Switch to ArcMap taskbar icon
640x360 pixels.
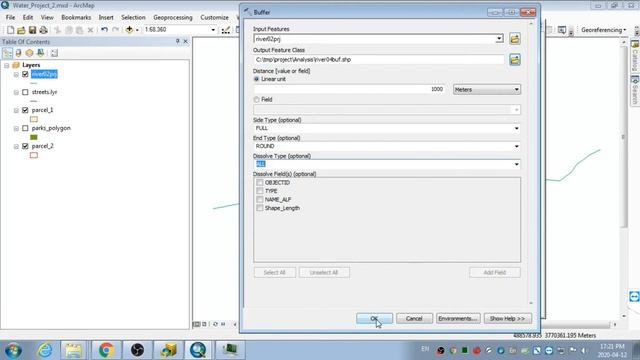tap(198, 350)
